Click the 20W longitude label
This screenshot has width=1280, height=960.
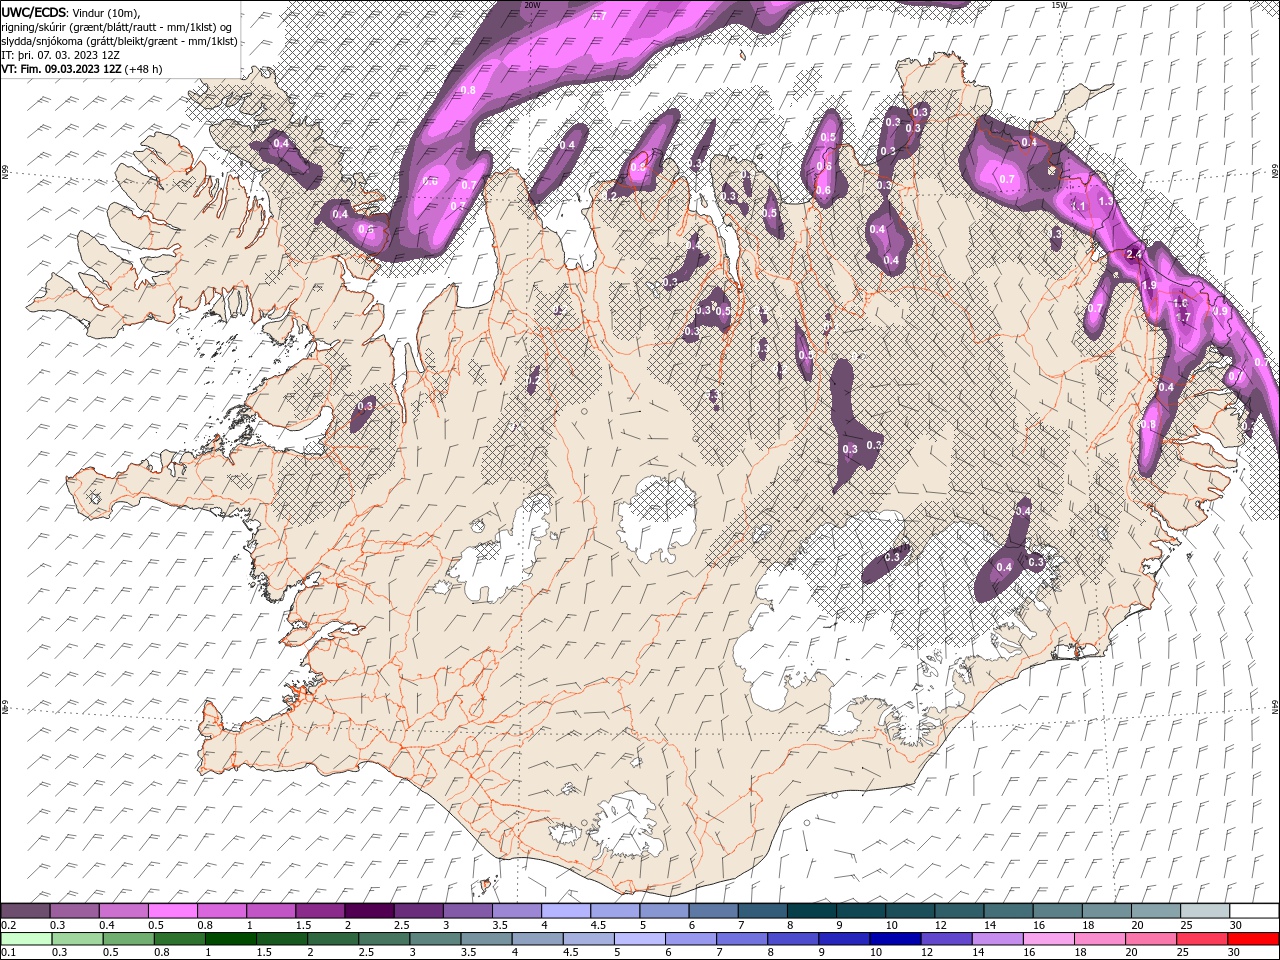[532, 5]
